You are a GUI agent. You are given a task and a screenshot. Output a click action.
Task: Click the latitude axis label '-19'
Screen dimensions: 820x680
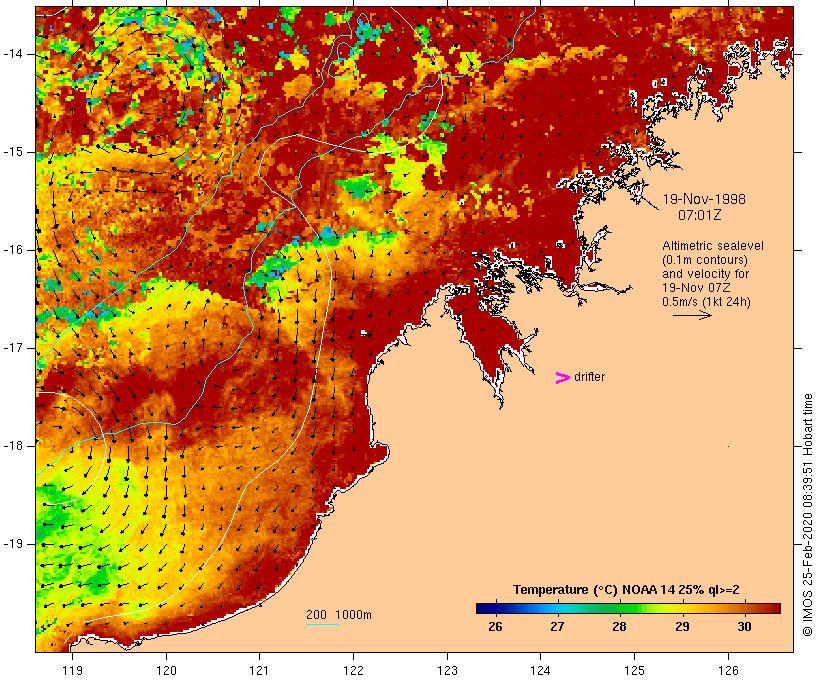pyautogui.click(x=12, y=543)
